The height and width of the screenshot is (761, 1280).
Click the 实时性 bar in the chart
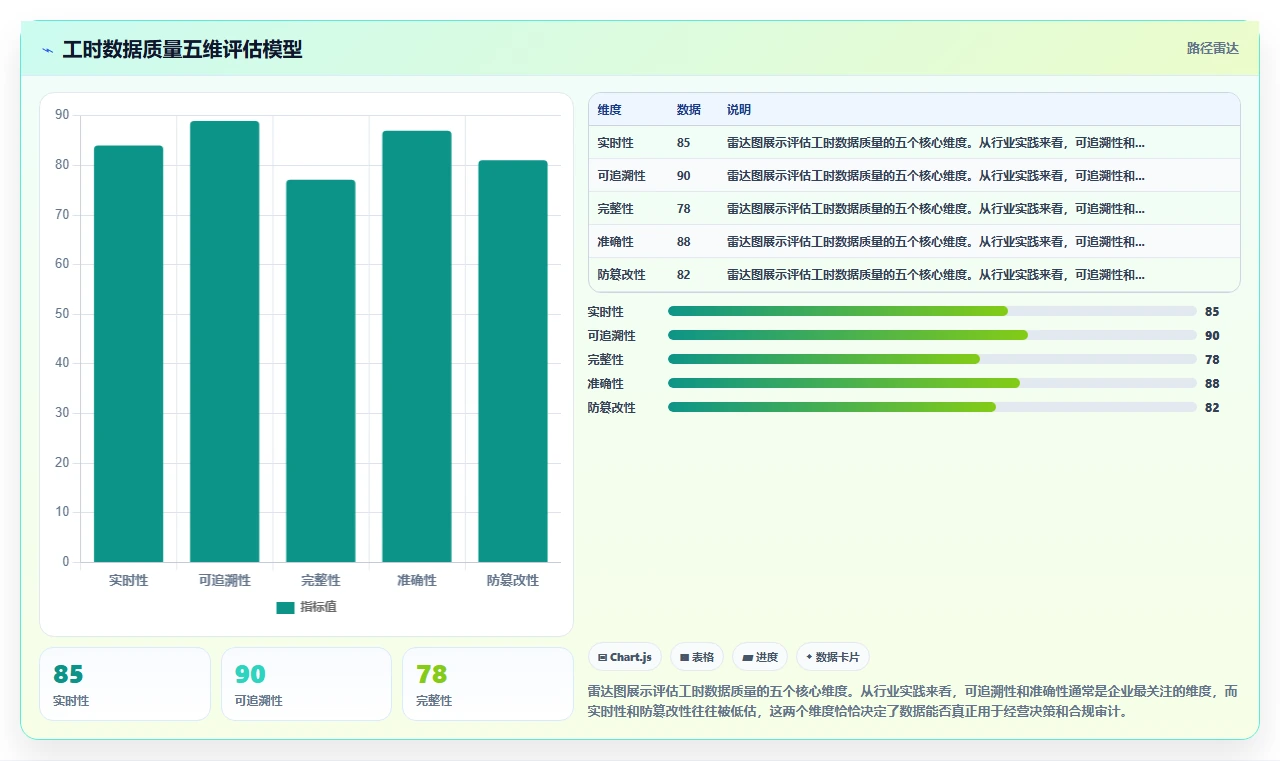click(129, 354)
